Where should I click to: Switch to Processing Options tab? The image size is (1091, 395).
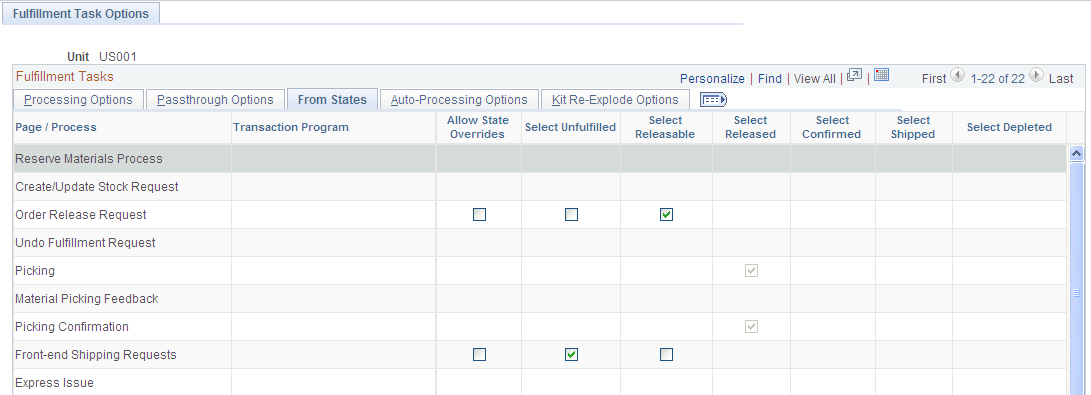(78, 99)
